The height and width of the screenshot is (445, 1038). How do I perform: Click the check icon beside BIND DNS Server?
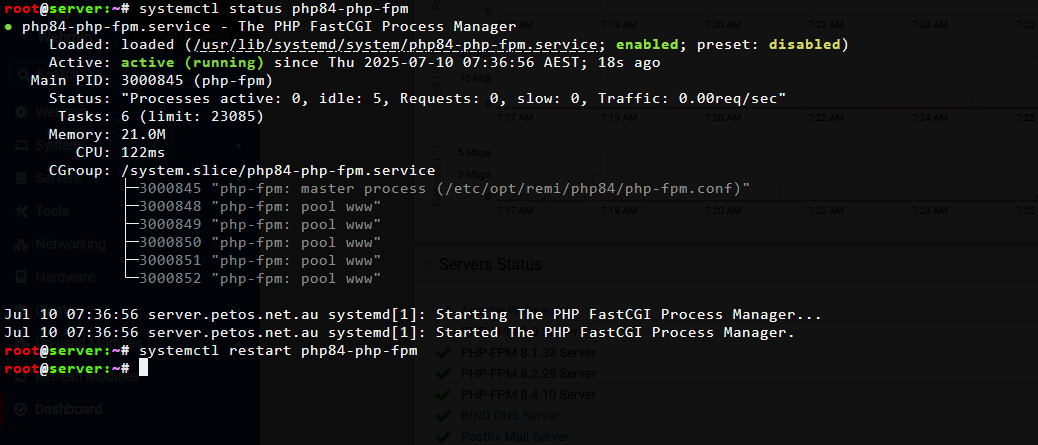444,417
